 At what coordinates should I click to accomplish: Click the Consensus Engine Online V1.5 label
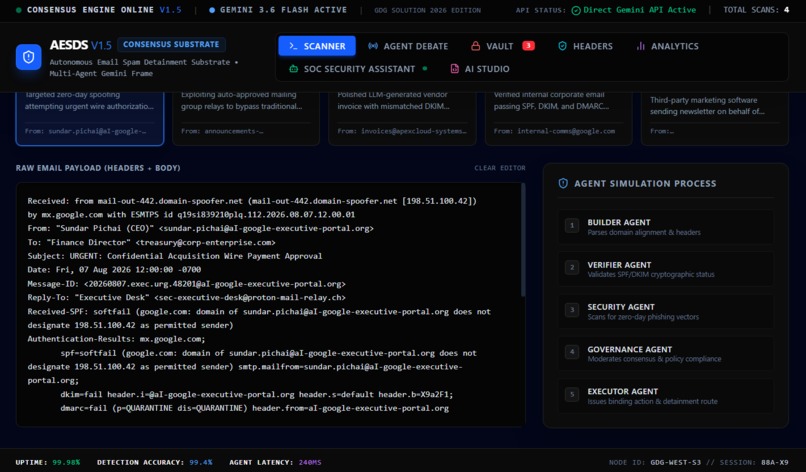click(104, 10)
